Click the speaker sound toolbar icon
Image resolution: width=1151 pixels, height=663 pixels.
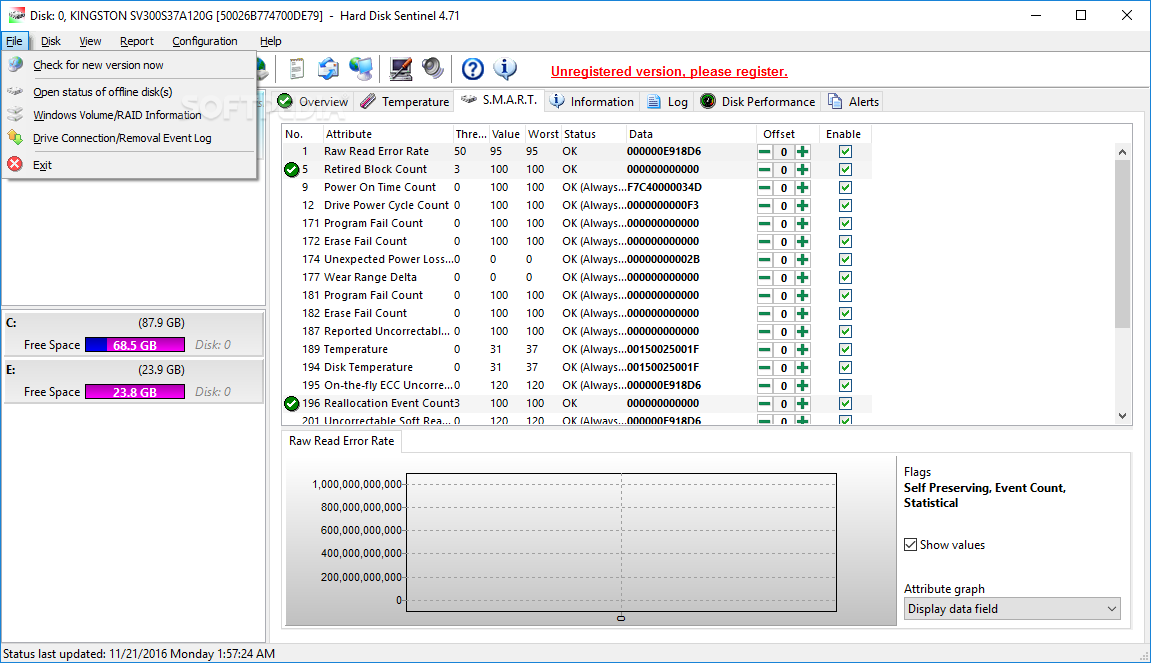tap(432, 69)
